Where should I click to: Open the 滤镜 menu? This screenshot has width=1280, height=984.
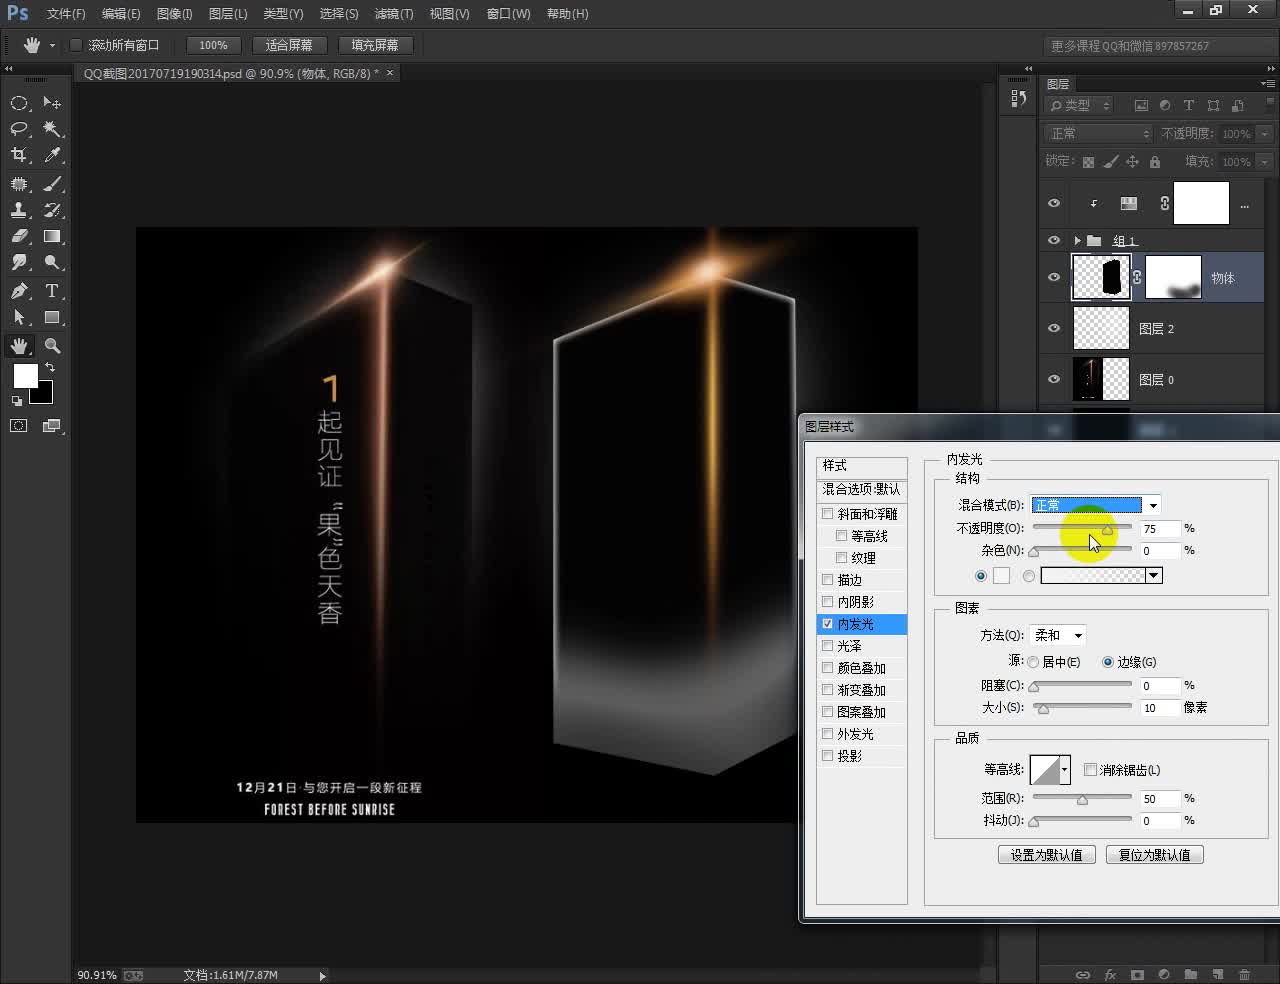pyautogui.click(x=393, y=13)
